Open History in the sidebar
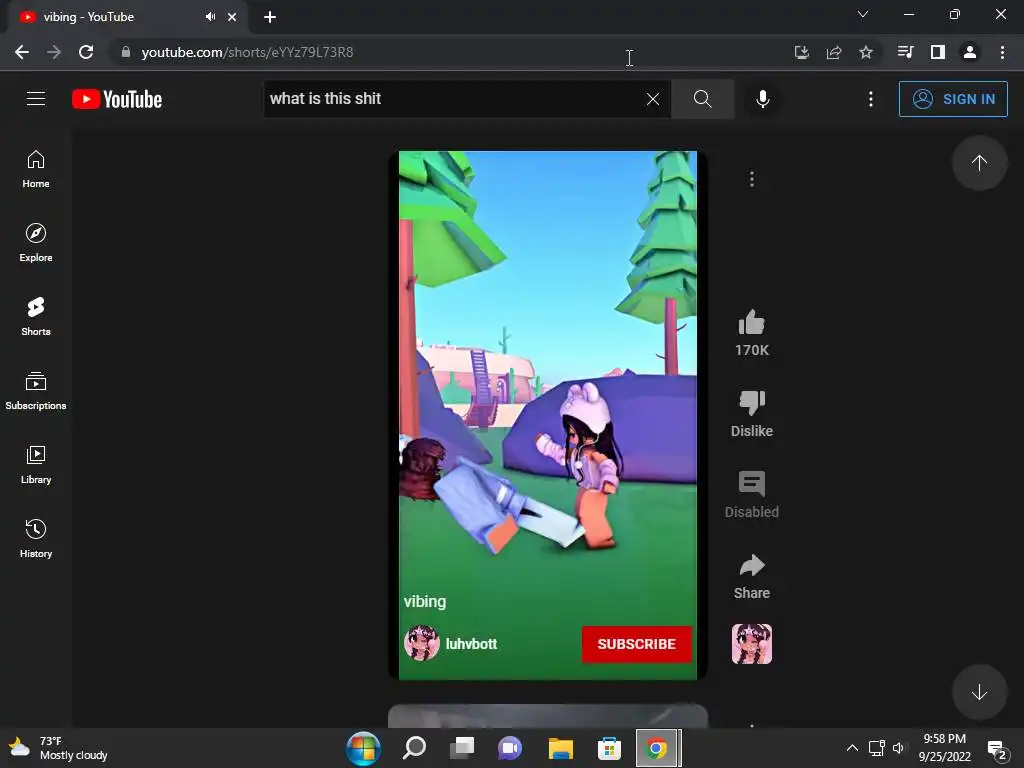Screen dimensions: 1024x768 pyautogui.click(x=36, y=539)
